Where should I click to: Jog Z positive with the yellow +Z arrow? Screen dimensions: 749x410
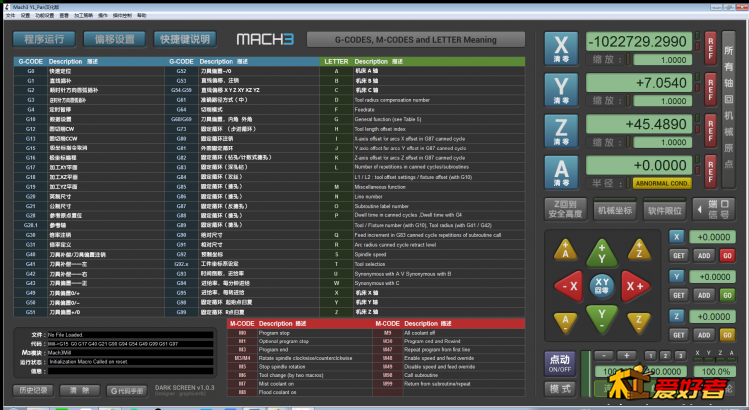(x=639, y=249)
